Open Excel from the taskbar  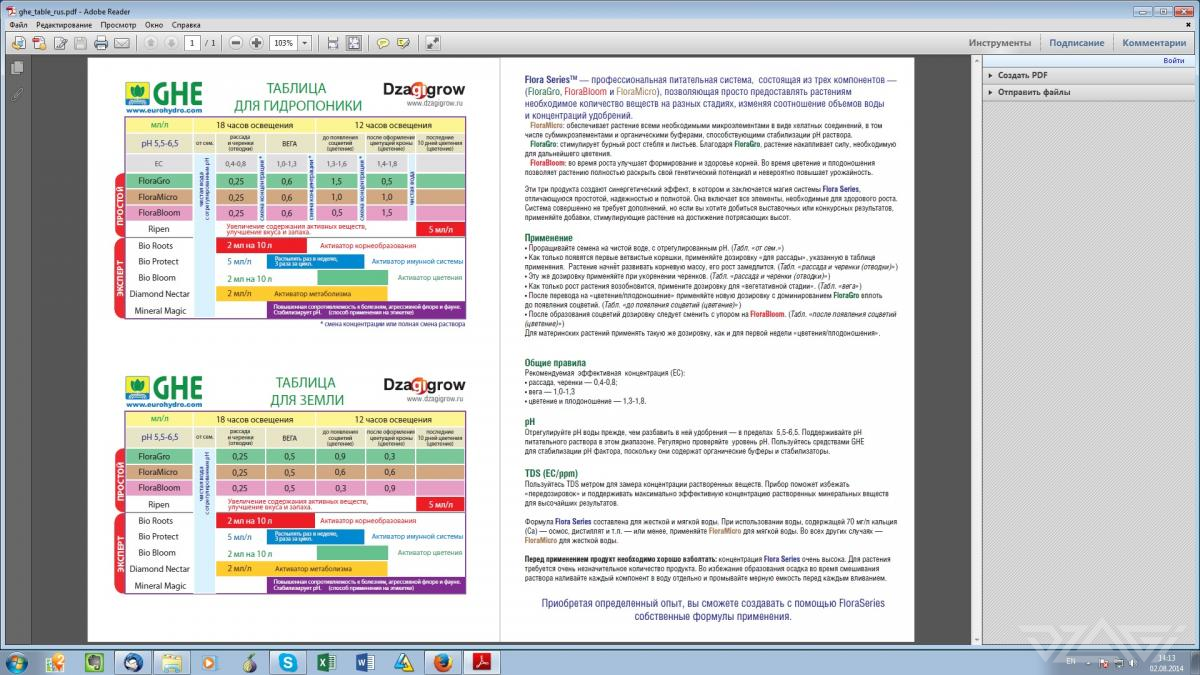coord(326,662)
